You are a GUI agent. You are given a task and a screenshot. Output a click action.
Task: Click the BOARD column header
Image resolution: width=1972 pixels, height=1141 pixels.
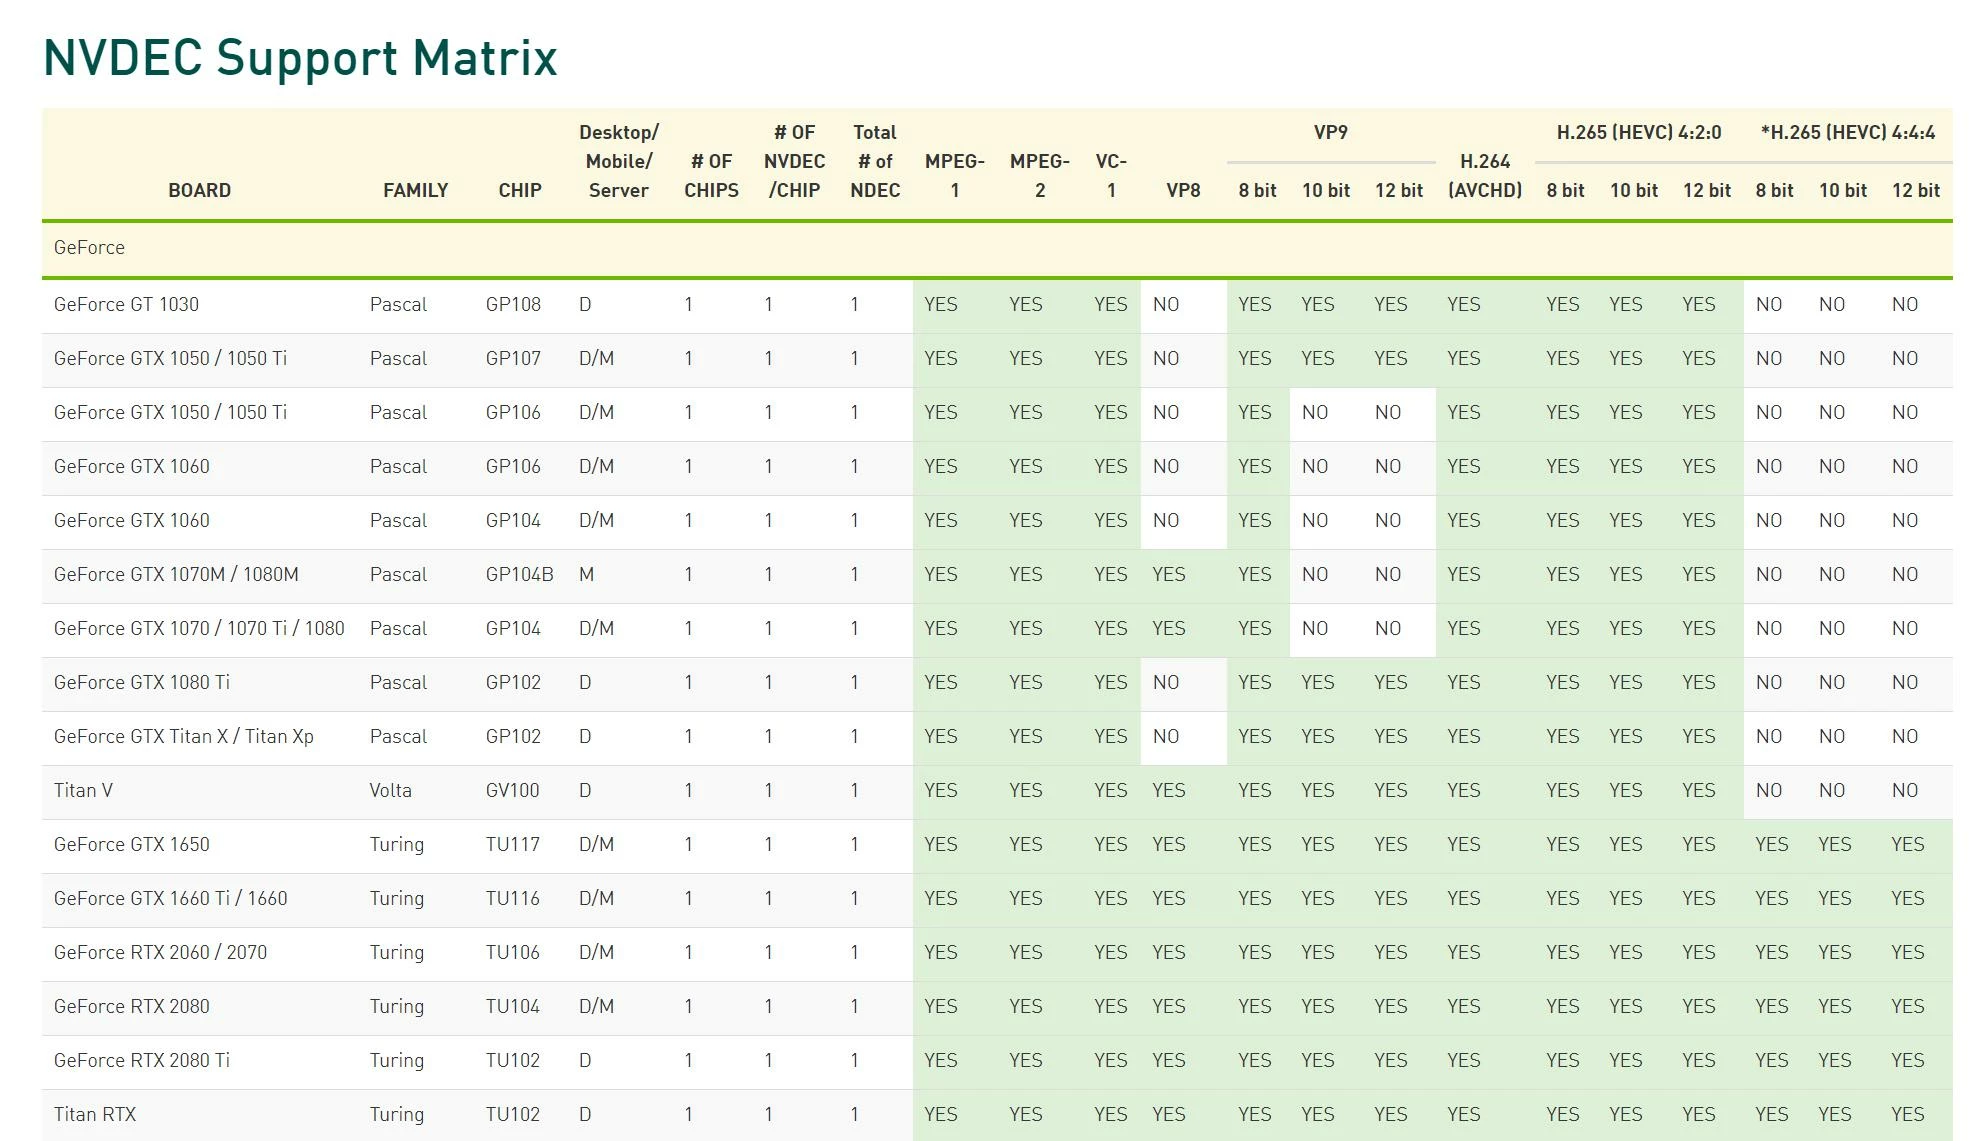click(199, 190)
